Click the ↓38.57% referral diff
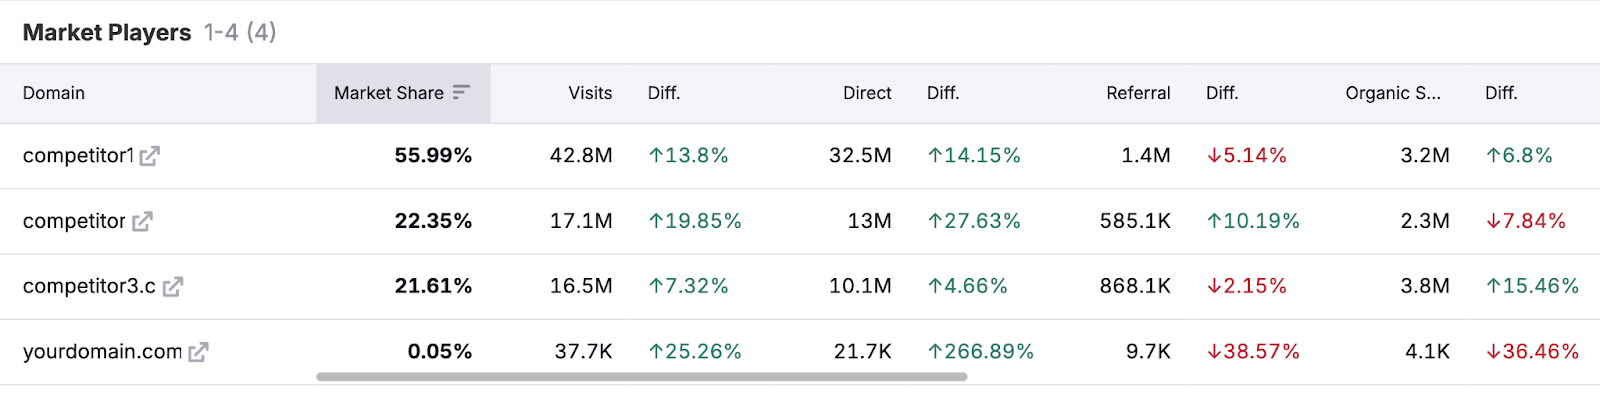 pyautogui.click(x=1253, y=352)
